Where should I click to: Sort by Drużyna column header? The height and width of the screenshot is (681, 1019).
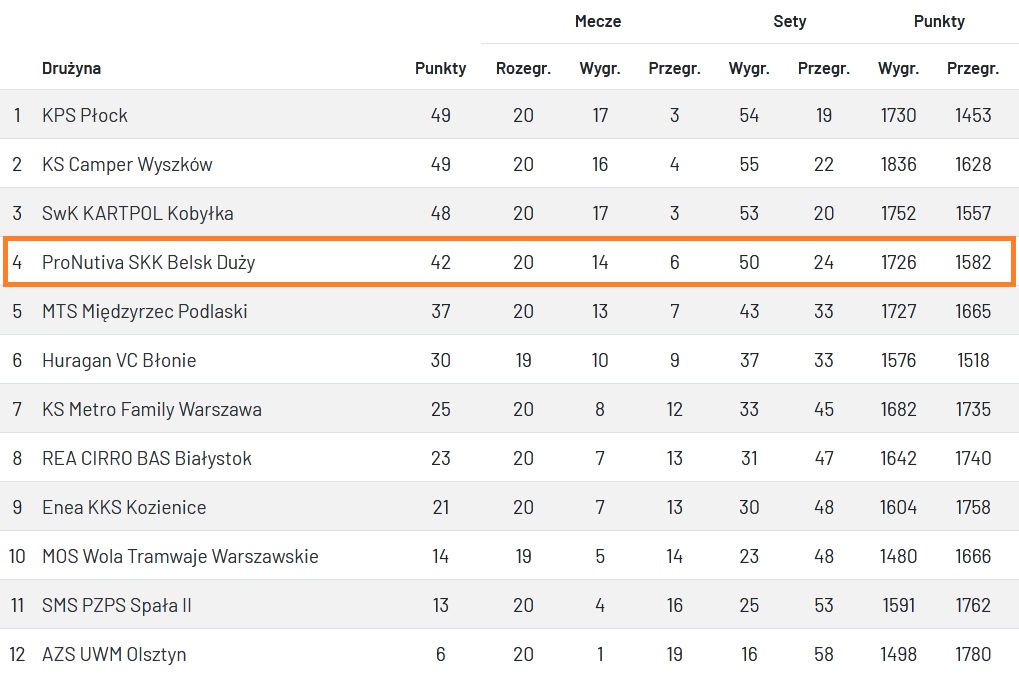[71, 69]
